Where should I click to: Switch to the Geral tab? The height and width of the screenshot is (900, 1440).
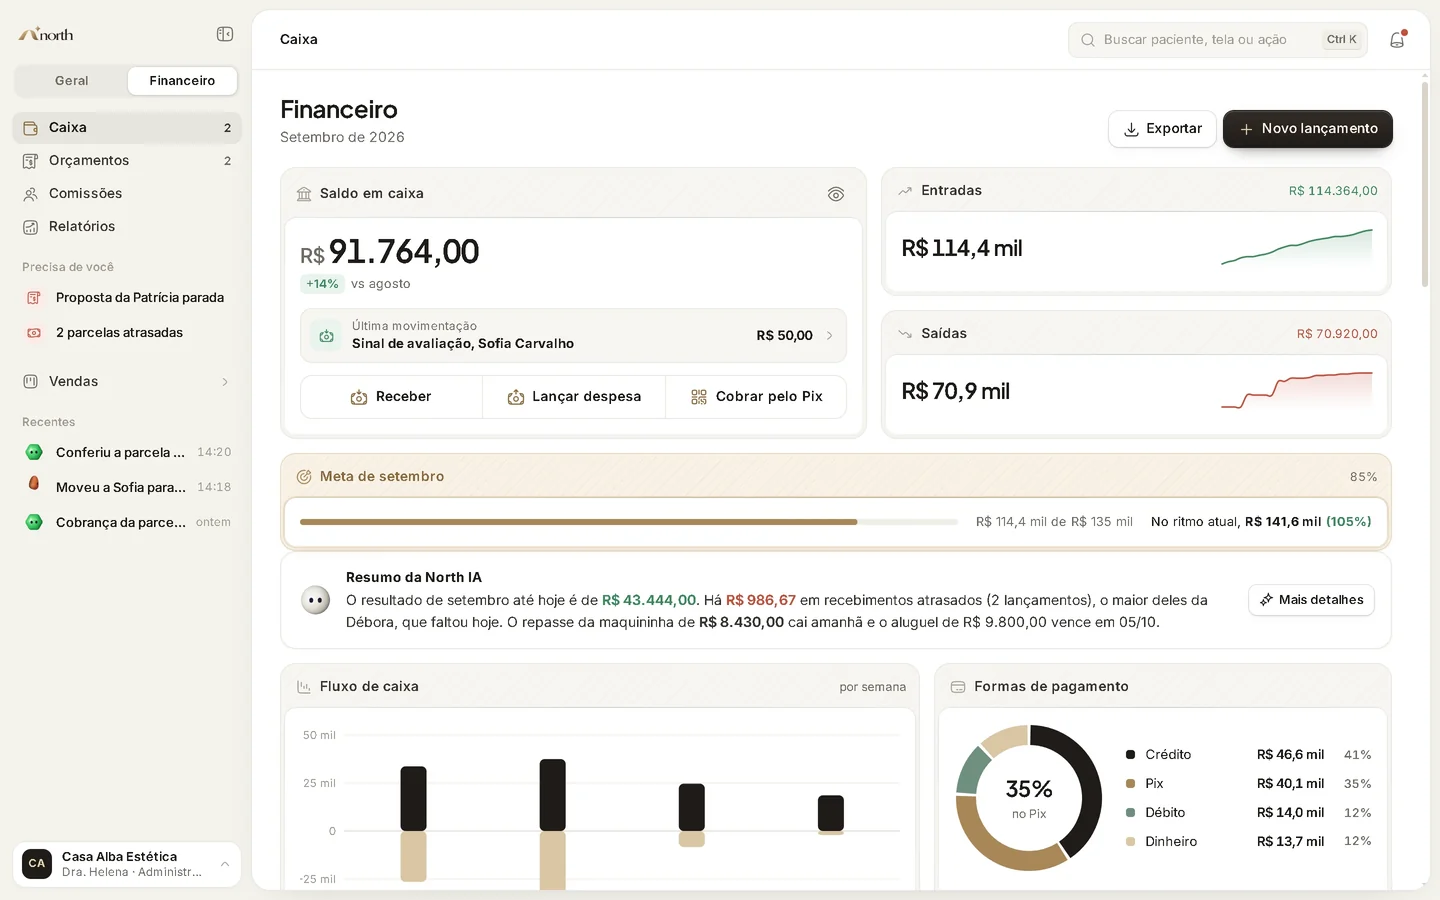point(72,81)
